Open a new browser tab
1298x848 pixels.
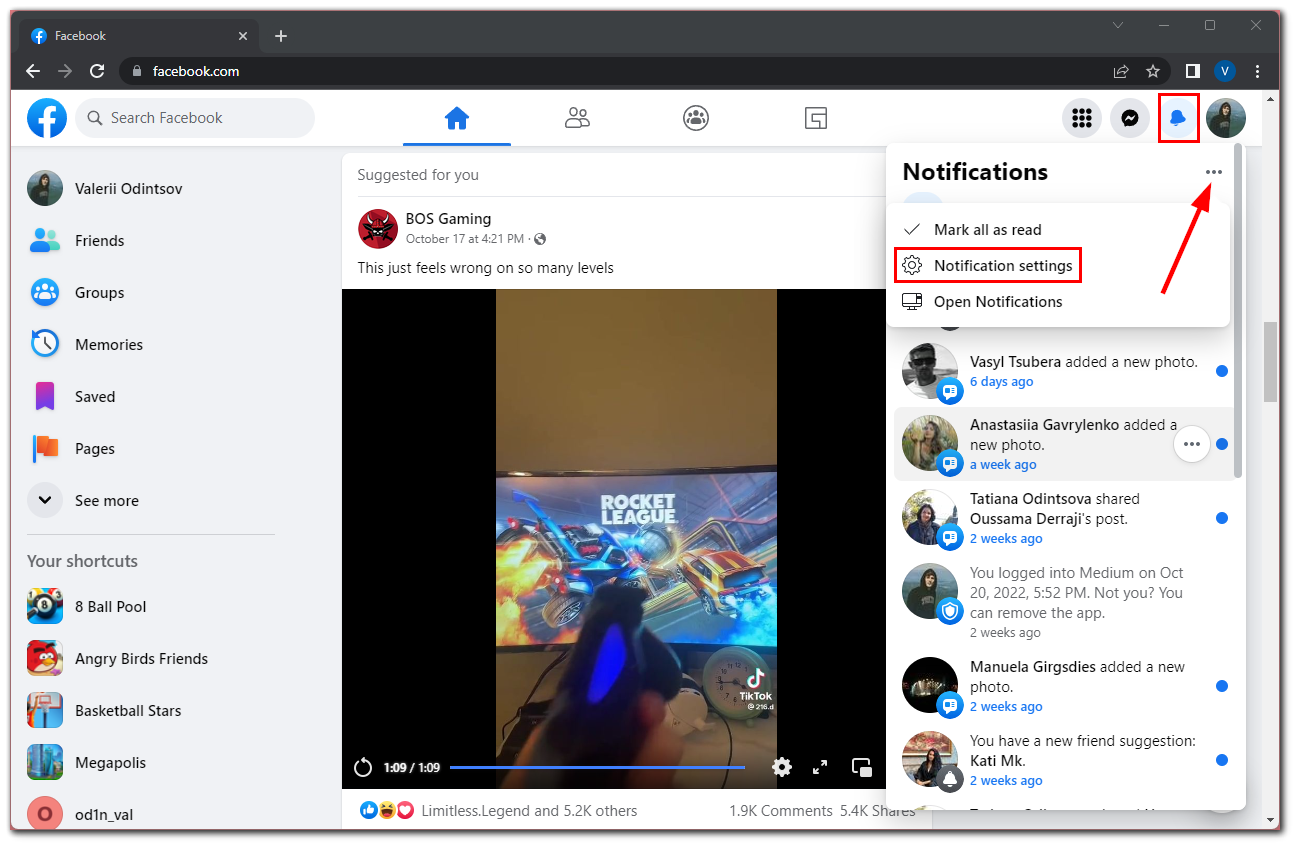click(x=281, y=36)
